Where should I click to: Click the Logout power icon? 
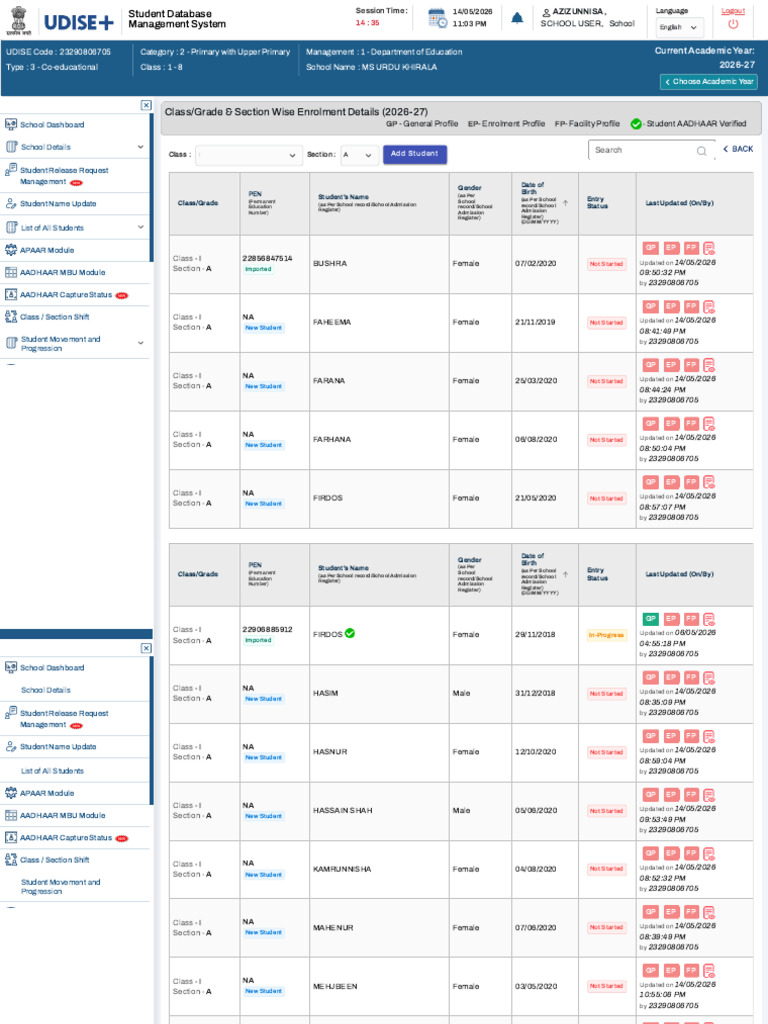tap(733, 24)
